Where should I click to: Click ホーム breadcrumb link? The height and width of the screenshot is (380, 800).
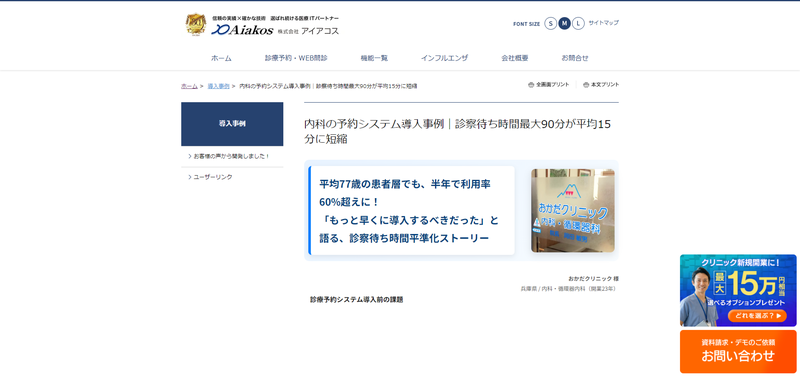(x=189, y=86)
